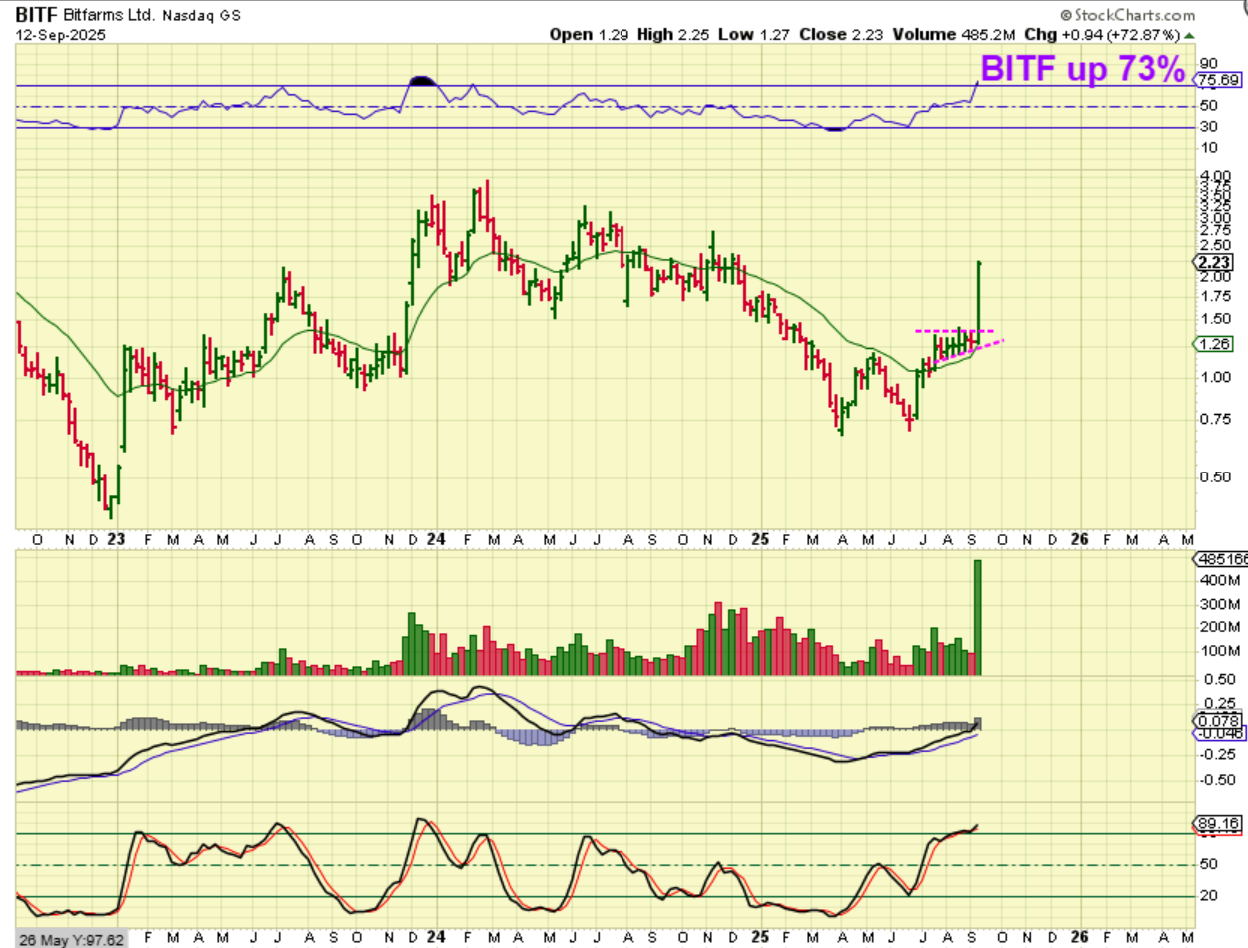
Task: Select the MACD signal label '-0.046'
Action: 1219,733
